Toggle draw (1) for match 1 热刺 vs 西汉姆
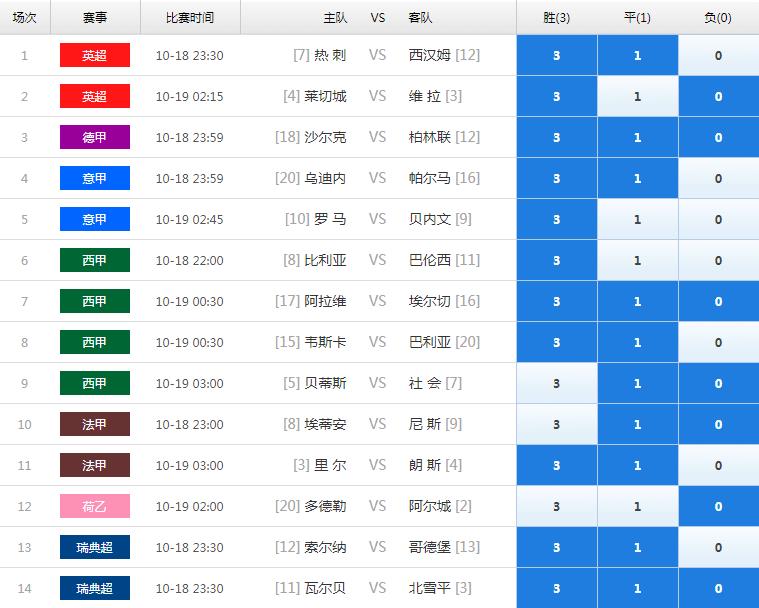Viewport: 759px width, 608px height. (x=638, y=55)
